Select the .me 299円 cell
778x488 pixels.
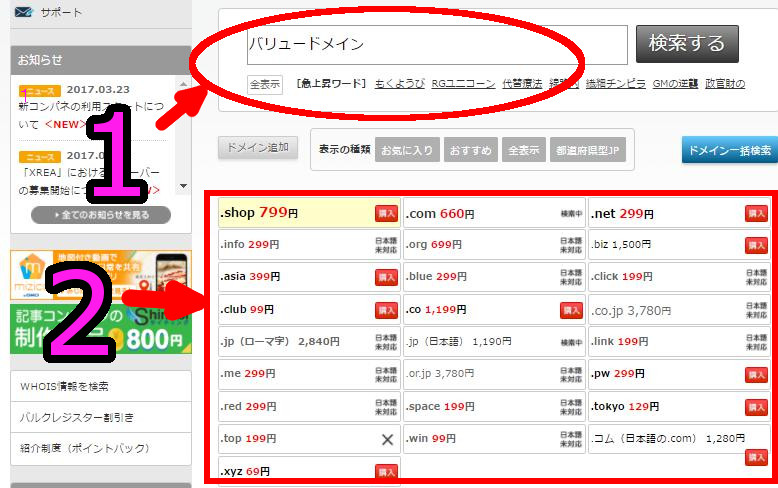coord(309,374)
